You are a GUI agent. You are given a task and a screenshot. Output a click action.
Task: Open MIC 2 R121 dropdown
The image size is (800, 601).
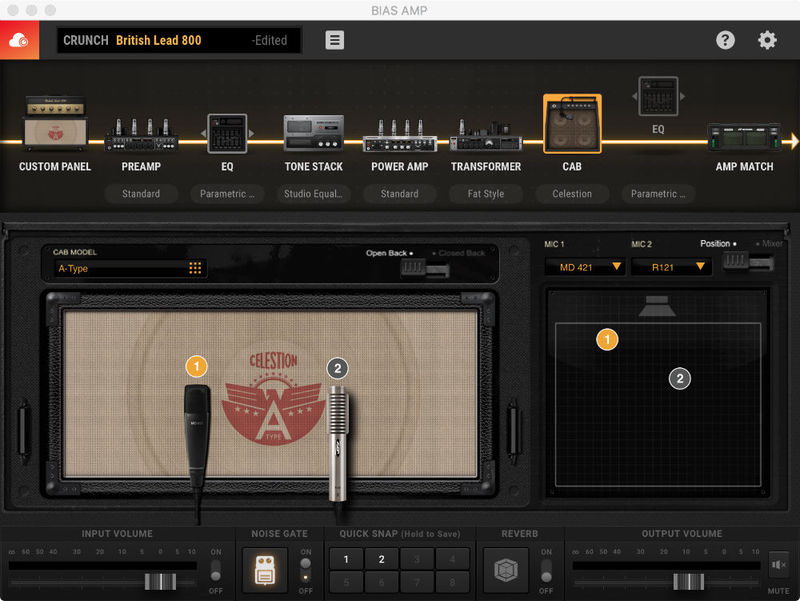[671, 267]
